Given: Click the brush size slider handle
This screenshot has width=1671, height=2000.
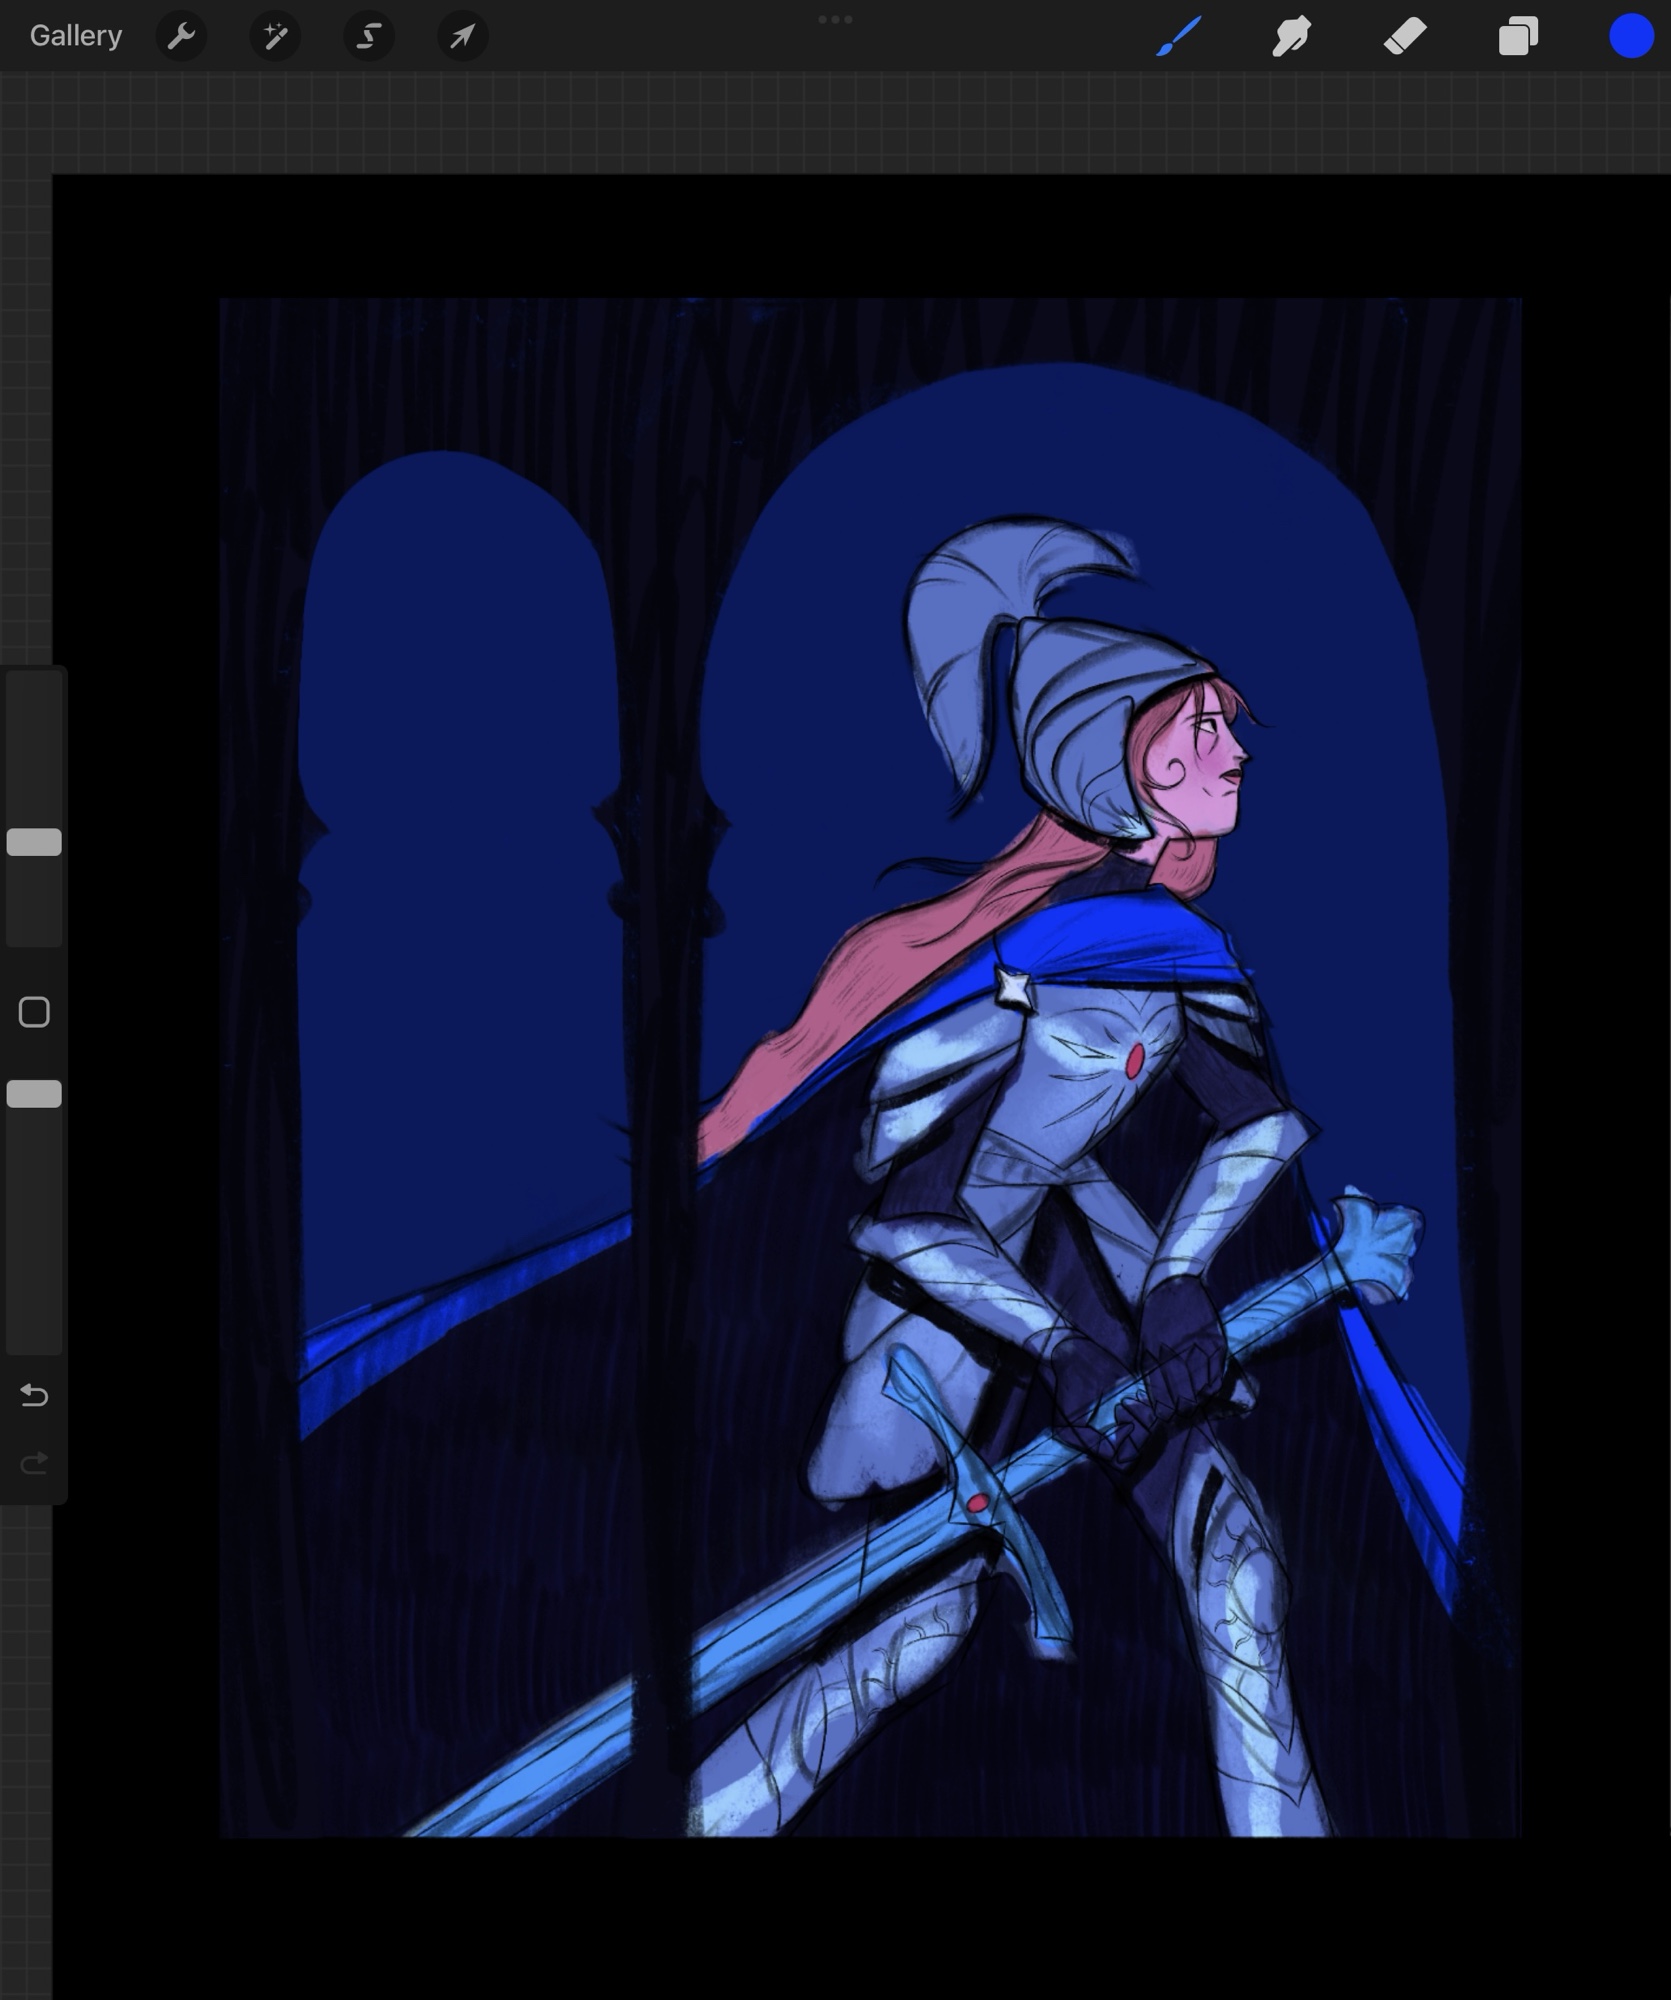Looking at the screenshot, I should [35, 842].
